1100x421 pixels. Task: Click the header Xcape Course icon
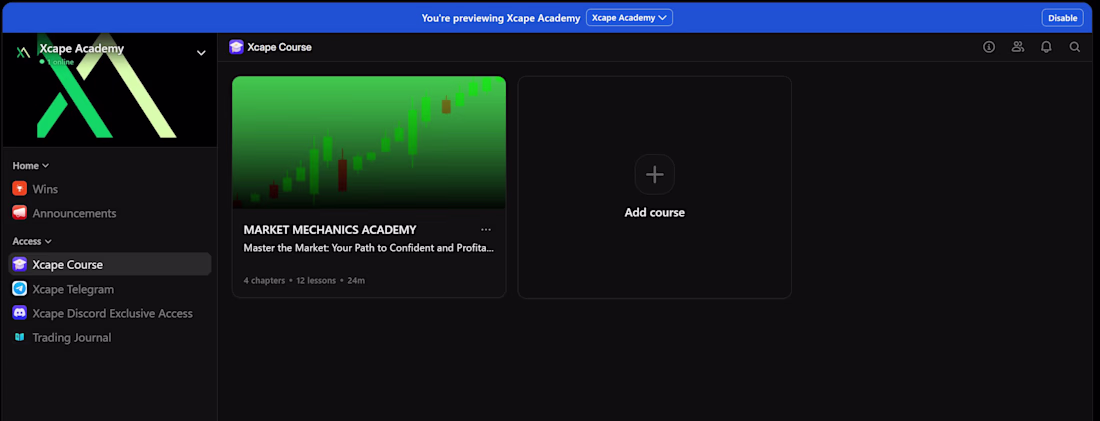pos(236,47)
